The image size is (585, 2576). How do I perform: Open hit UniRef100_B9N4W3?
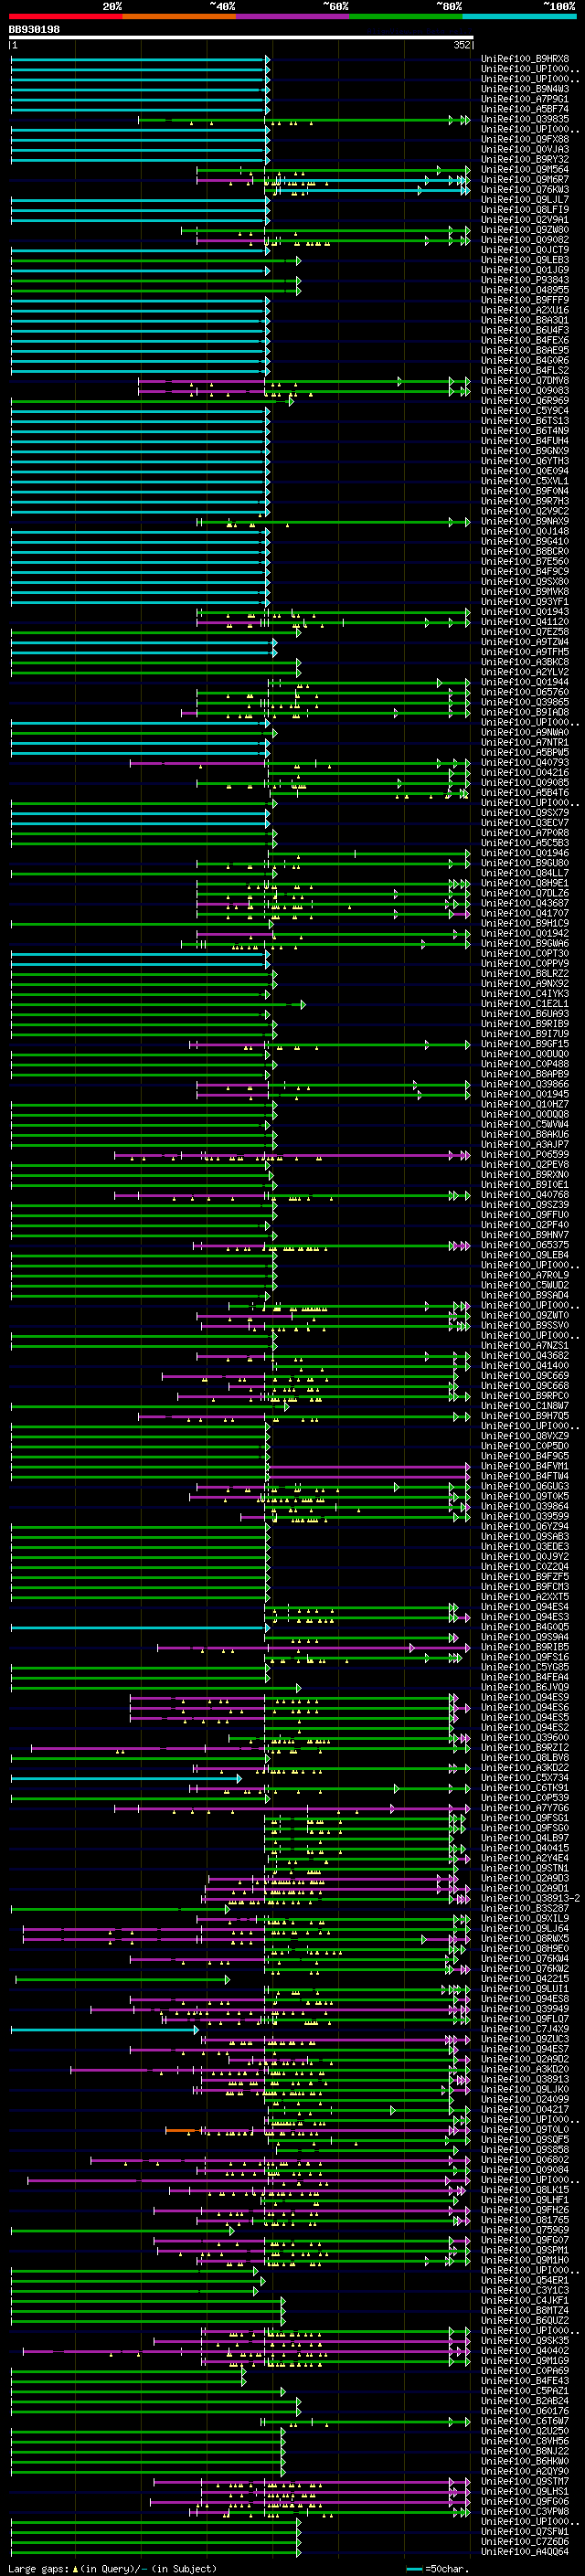[x=525, y=89]
